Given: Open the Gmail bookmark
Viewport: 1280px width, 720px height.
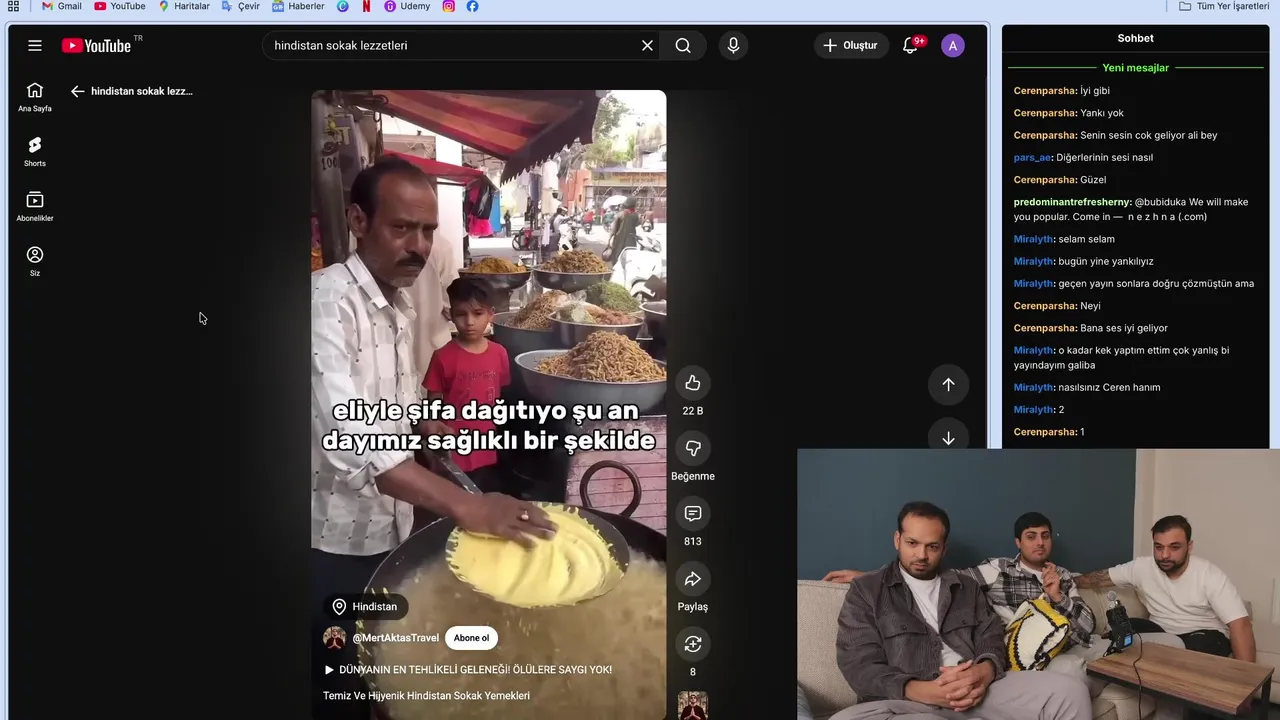Looking at the screenshot, I should coord(61,6).
